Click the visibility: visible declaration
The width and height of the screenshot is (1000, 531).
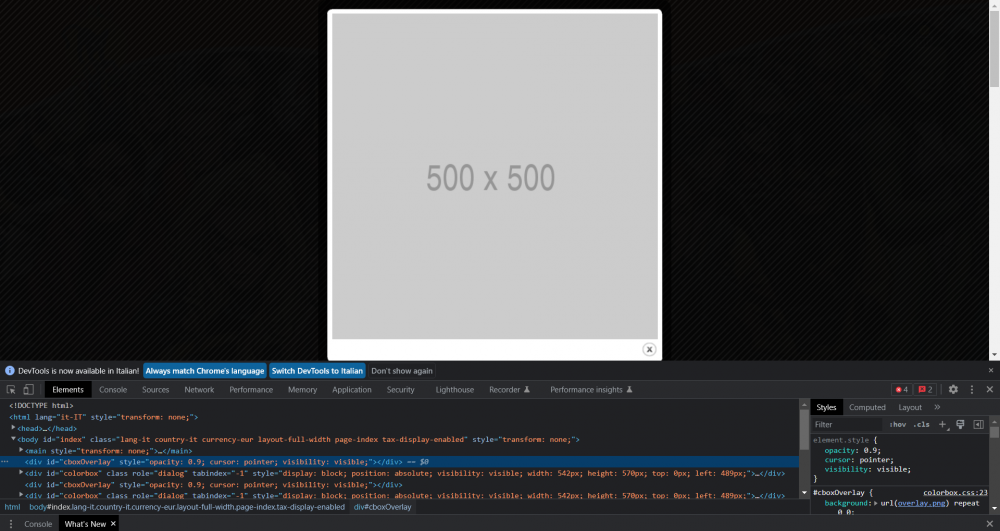point(867,469)
